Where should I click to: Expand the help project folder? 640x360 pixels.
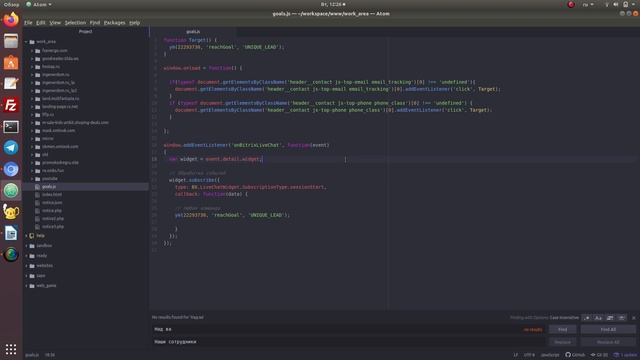click(x=27, y=236)
